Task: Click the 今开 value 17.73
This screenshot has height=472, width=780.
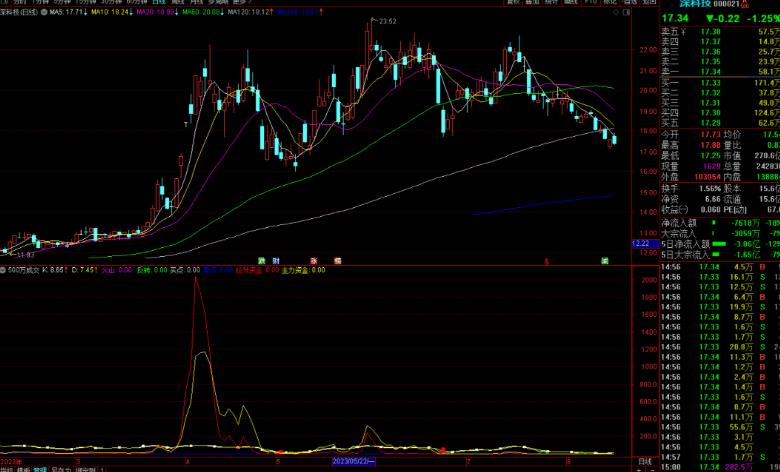Action: point(710,135)
